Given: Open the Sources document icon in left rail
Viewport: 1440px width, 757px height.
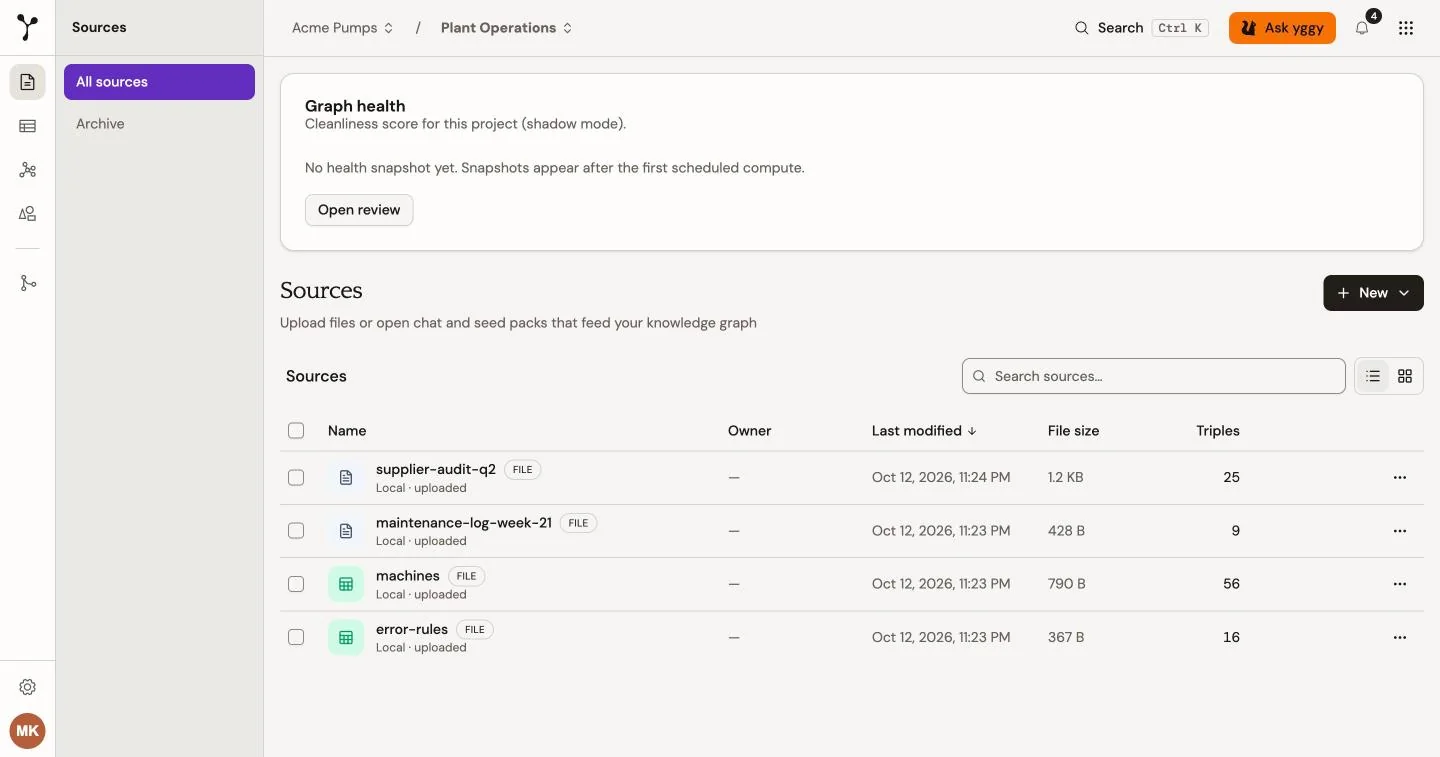Looking at the screenshot, I should (x=28, y=82).
